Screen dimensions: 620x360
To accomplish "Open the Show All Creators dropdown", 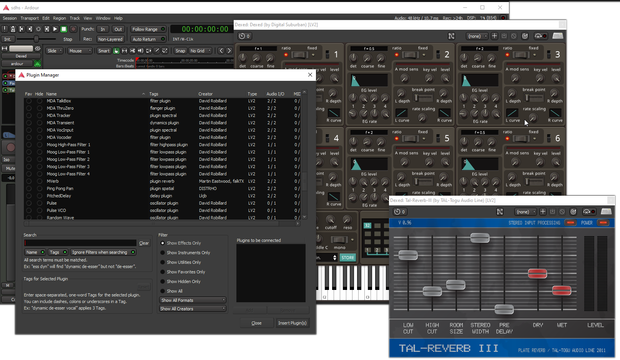I will [x=193, y=309].
